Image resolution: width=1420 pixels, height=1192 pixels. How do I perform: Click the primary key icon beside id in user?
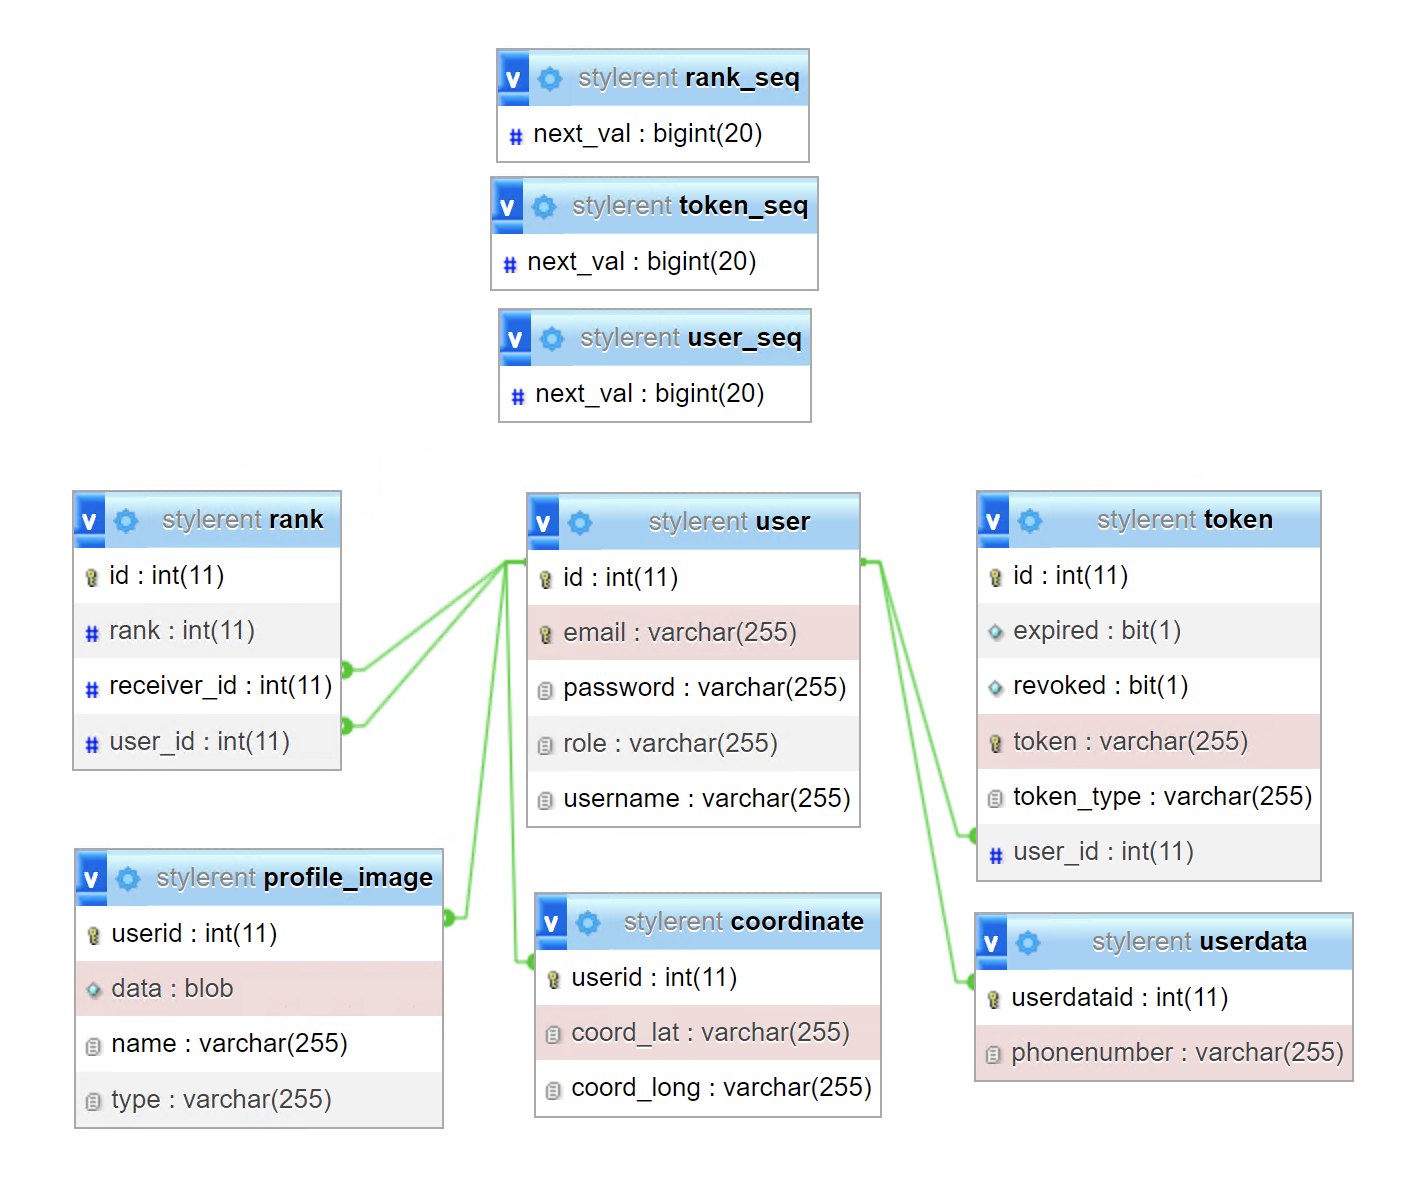[x=545, y=577]
